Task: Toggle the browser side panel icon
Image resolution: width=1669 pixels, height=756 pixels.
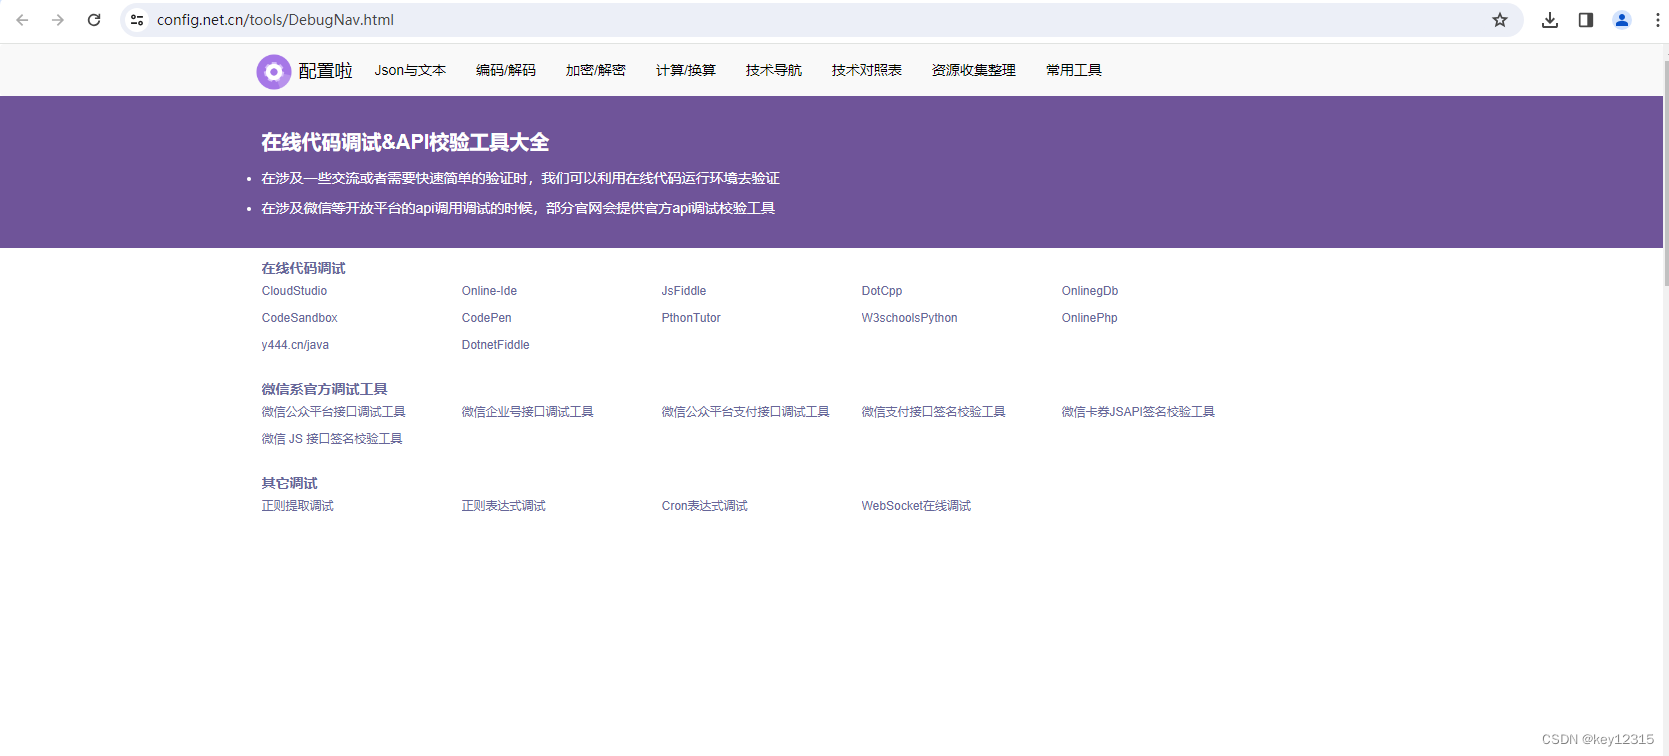Action: tap(1586, 20)
